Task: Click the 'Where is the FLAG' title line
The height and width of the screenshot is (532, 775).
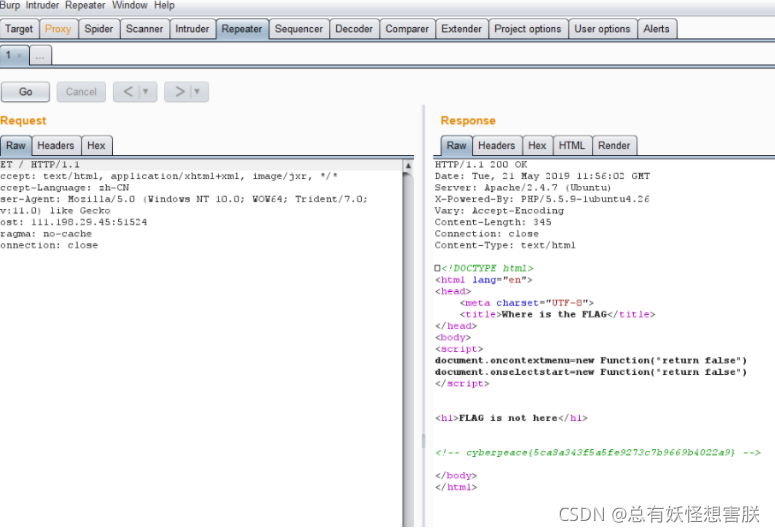Action: (x=558, y=314)
